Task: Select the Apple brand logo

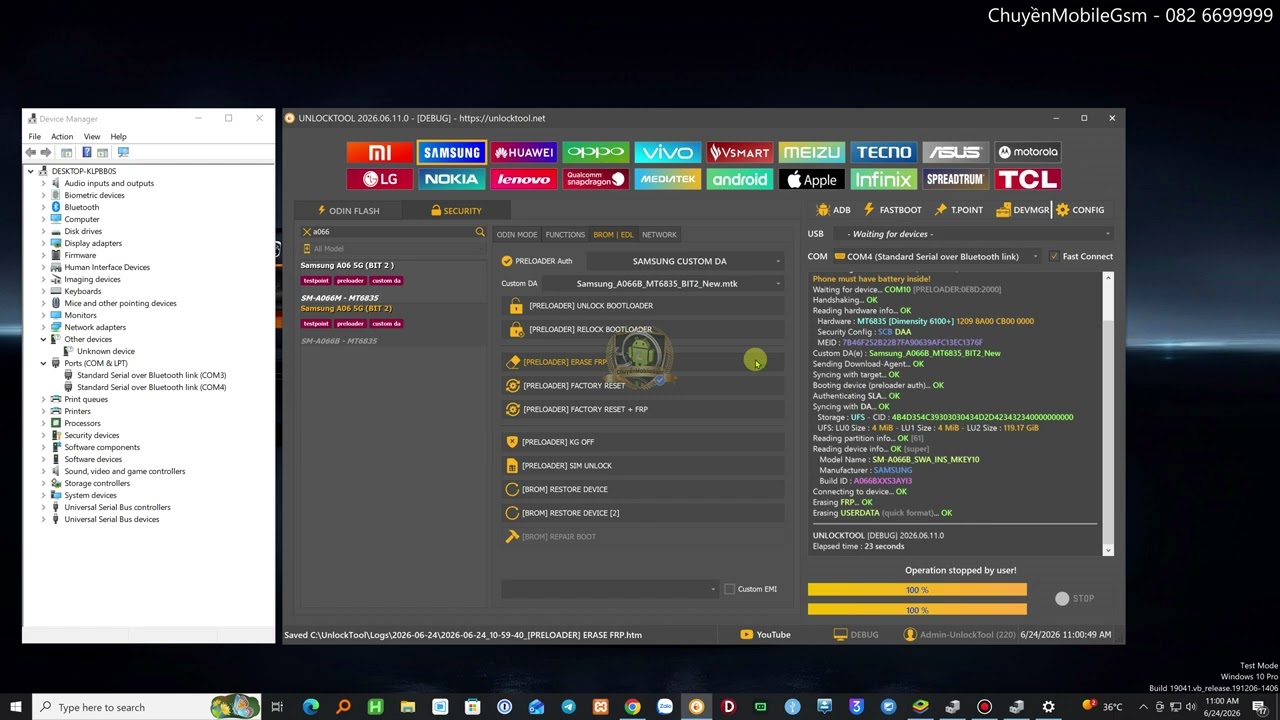Action: coord(812,179)
